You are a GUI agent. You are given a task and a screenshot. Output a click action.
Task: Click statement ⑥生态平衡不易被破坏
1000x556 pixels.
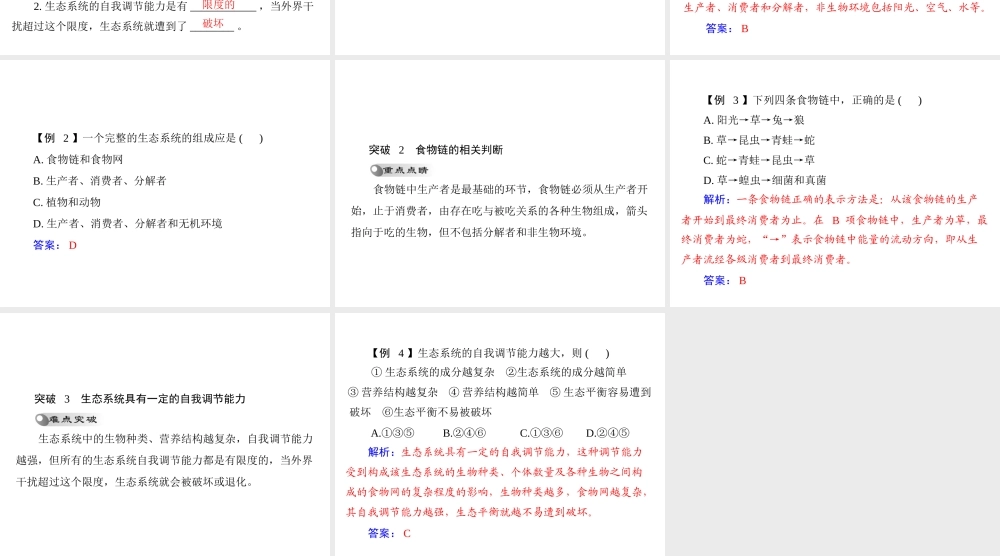[x=437, y=412]
